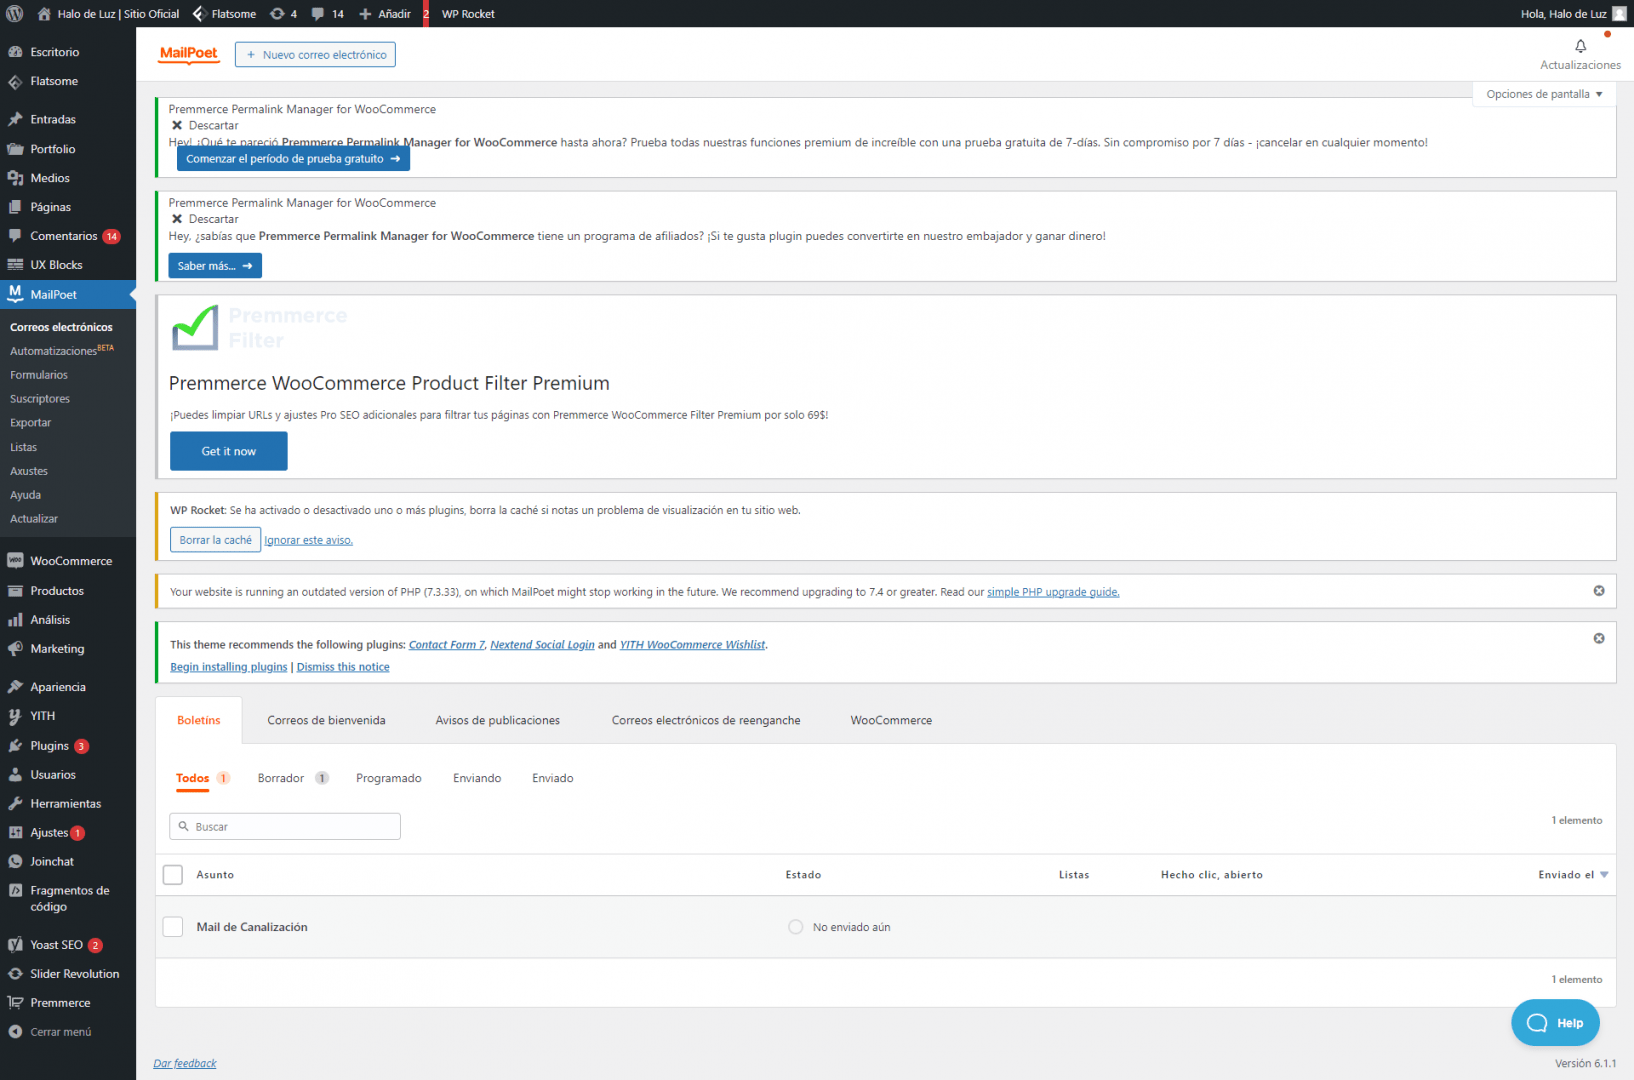Open Slider Revolution in sidebar
Image resolution: width=1634 pixels, height=1080 pixels.
[x=74, y=974]
